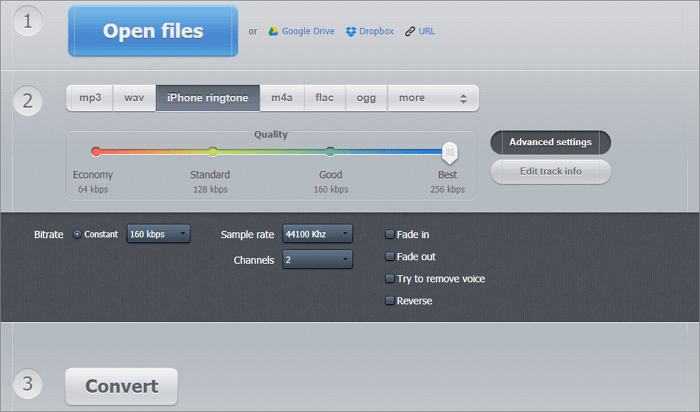Screen dimensions: 700x412
Task: Tick the Reverse checkbox
Action: point(390,301)
